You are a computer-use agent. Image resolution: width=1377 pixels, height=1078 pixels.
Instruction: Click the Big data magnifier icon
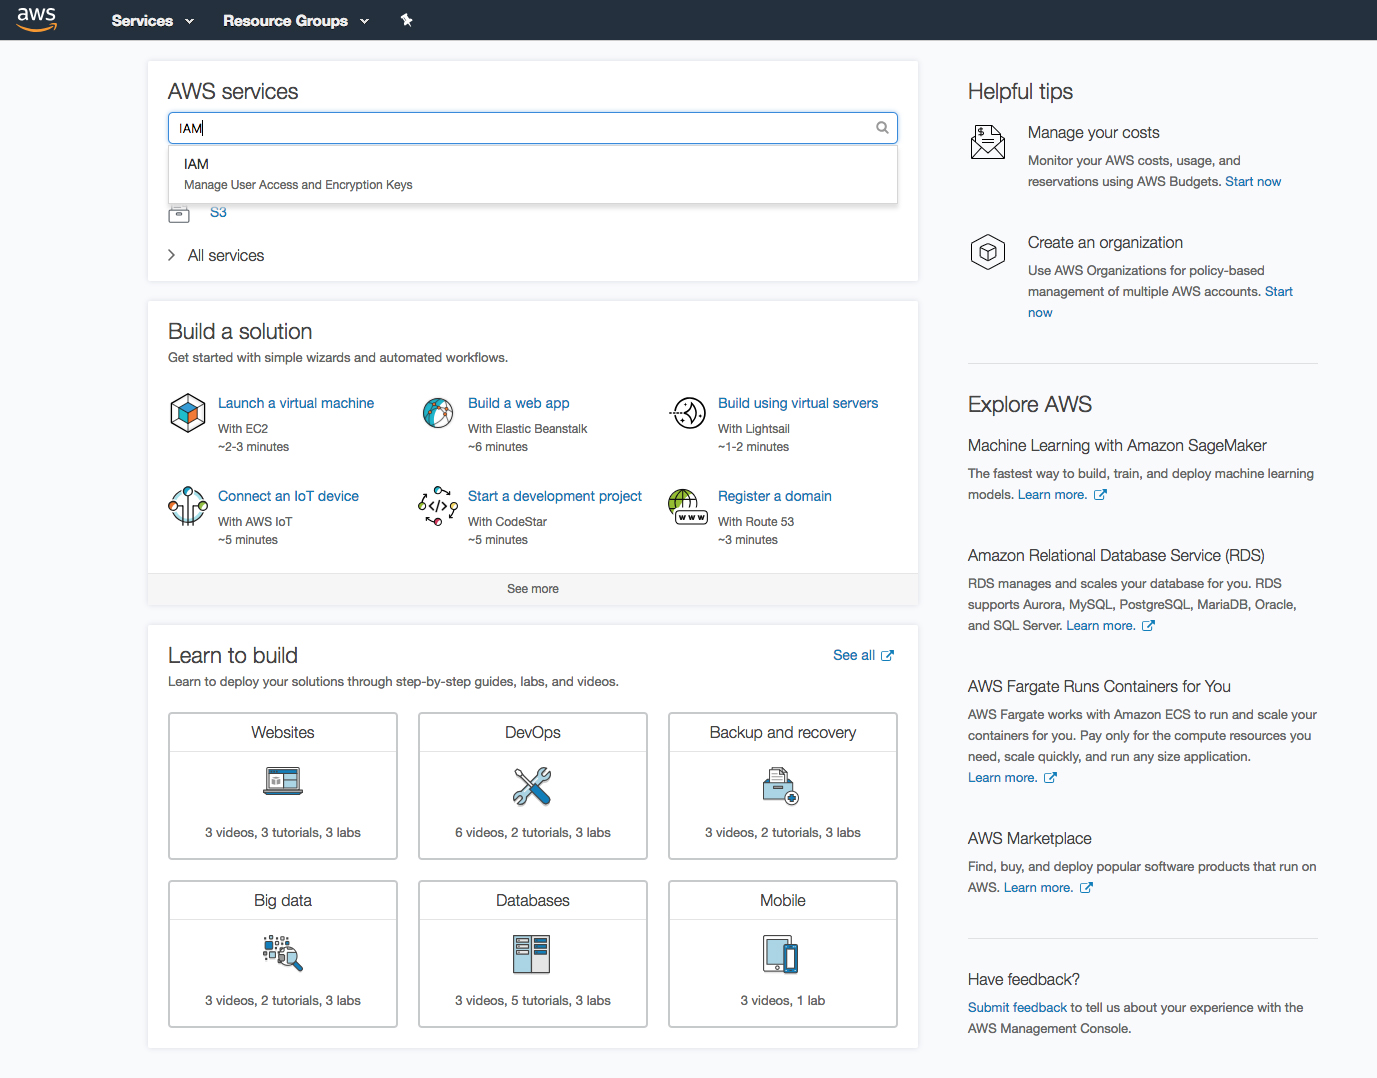click(x=282, y=953)
